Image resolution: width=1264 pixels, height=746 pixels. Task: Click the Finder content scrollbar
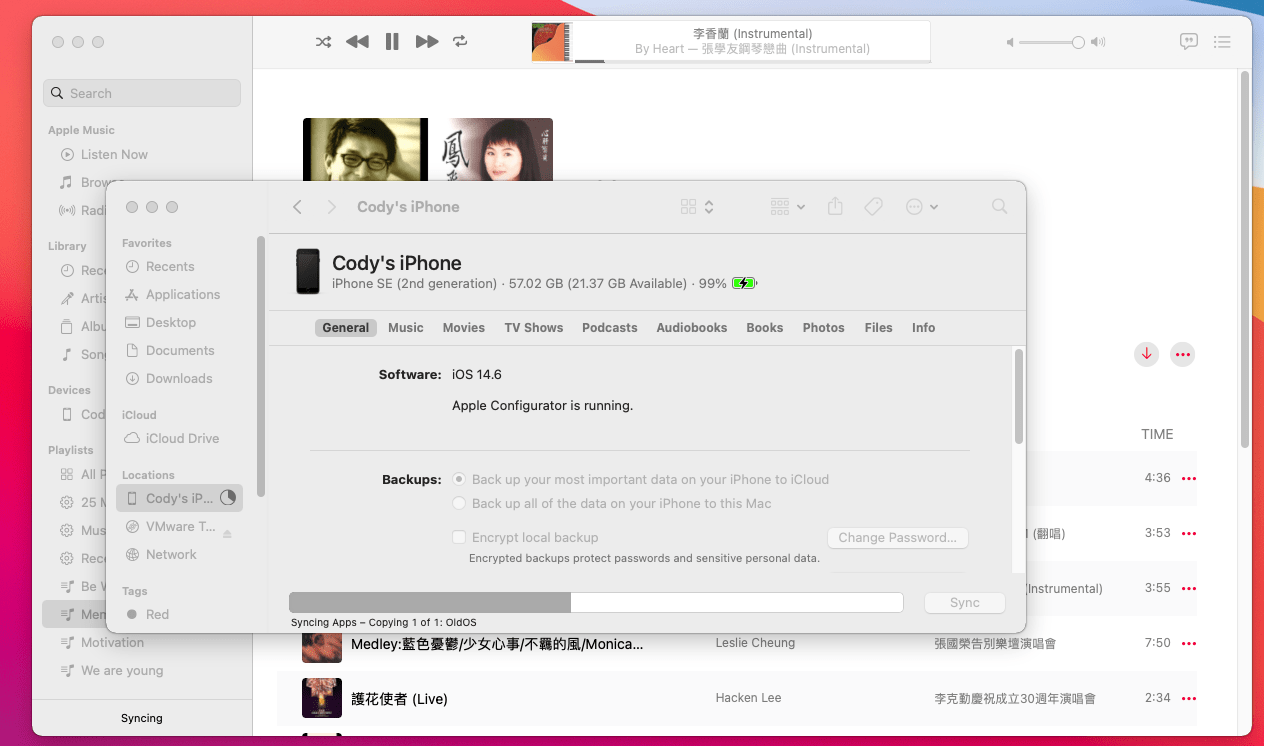1019,396
